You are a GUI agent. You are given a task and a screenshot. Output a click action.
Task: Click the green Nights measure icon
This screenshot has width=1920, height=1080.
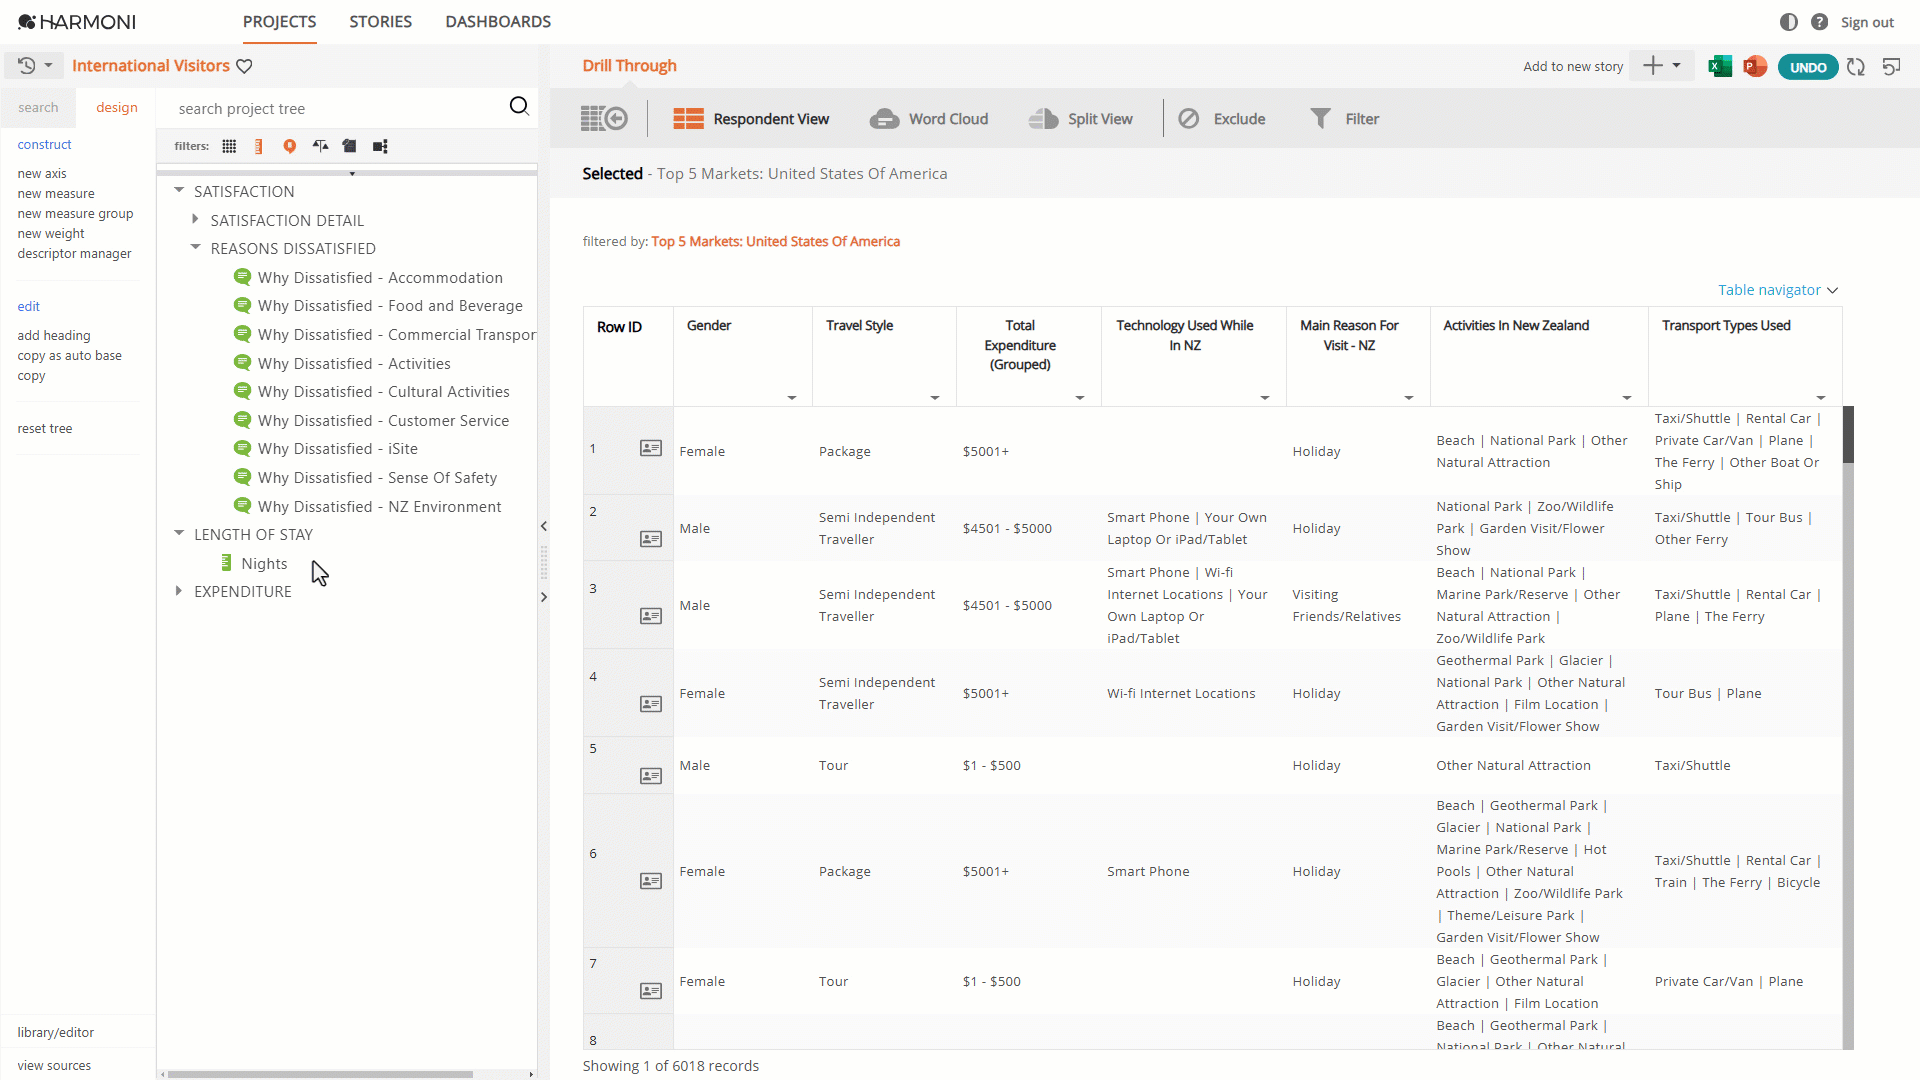[227, 563]
